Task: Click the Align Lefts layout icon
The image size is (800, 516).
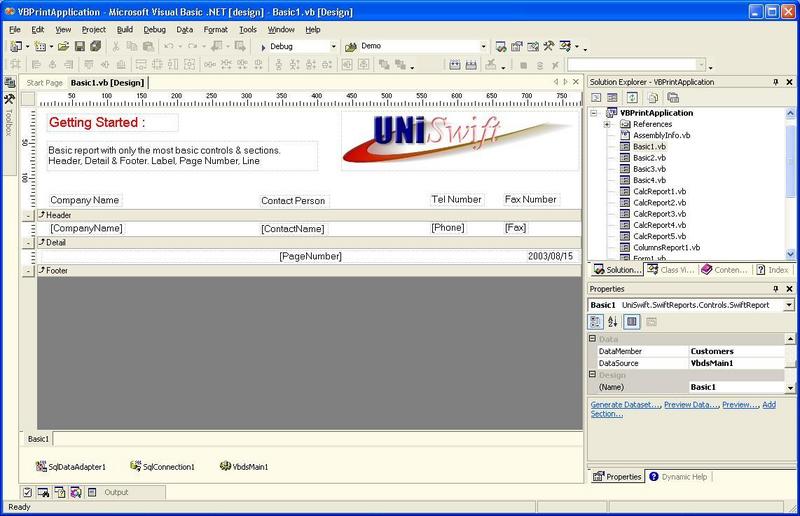Action: (36, 65)
